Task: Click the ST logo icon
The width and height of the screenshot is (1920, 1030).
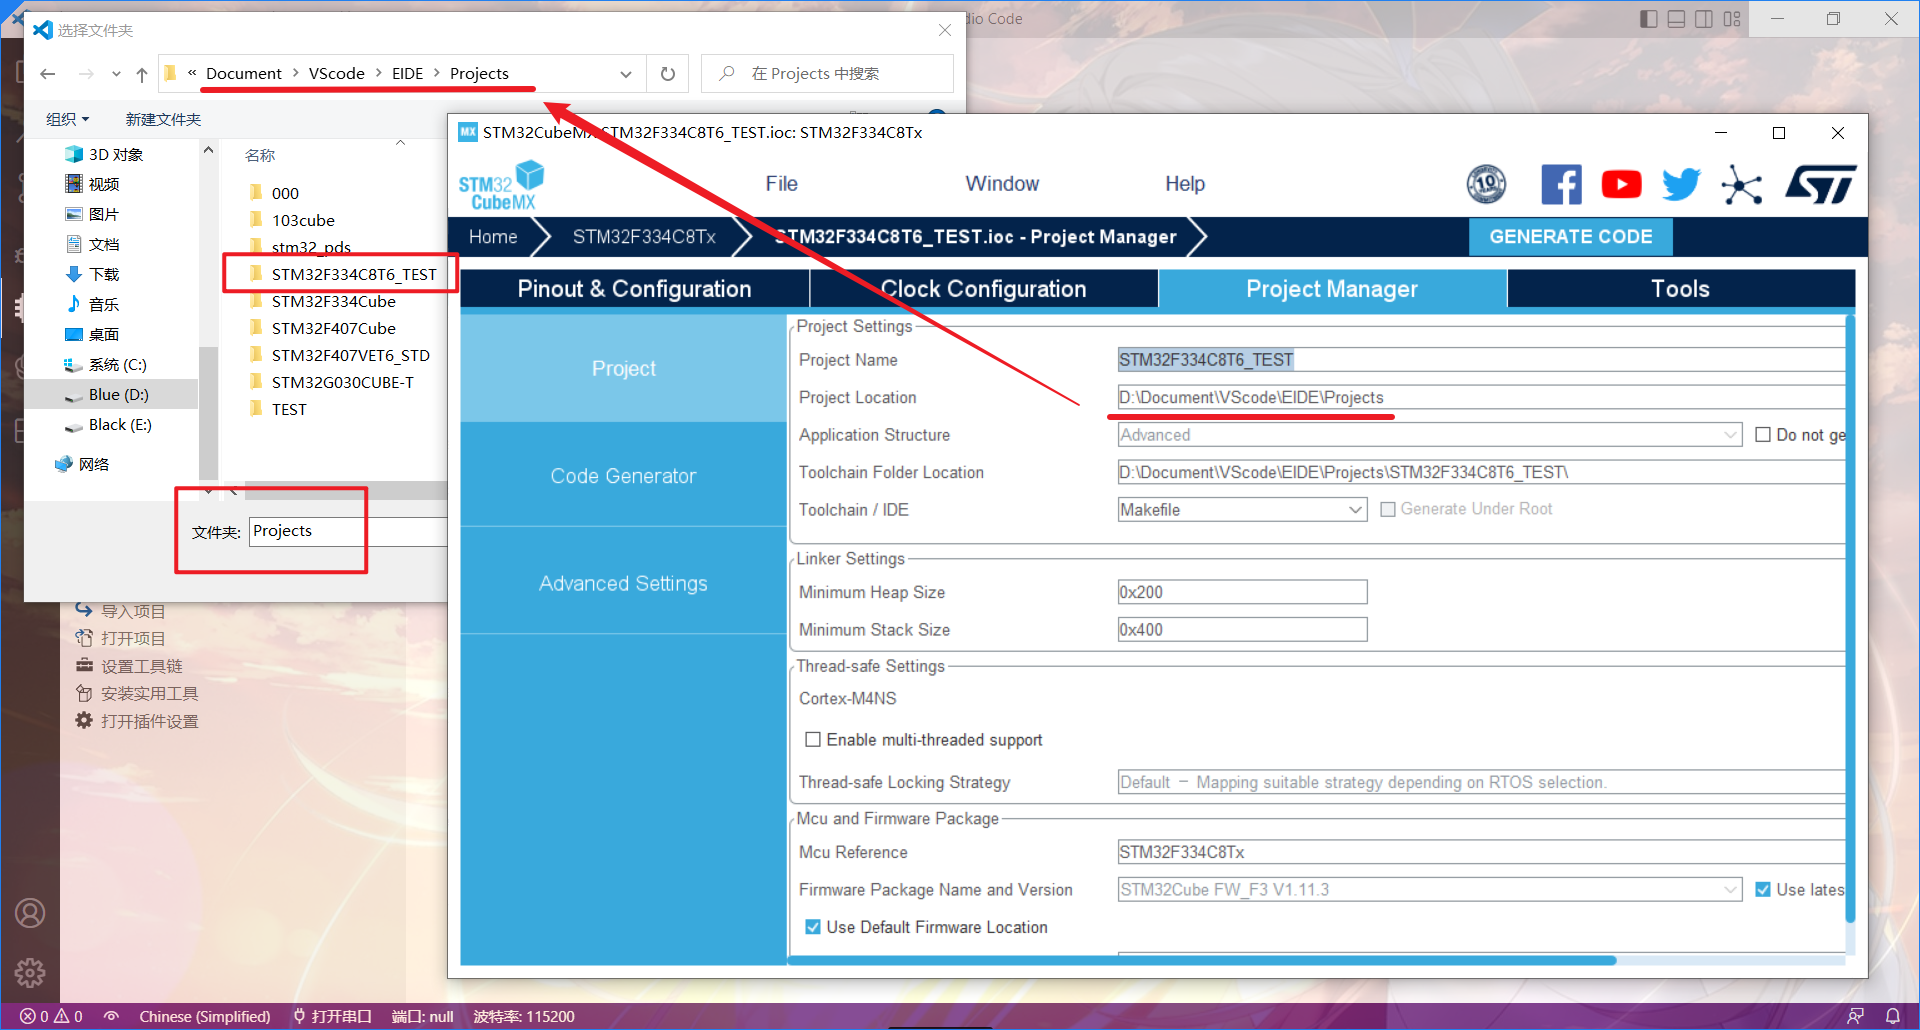Action: 1821,185
